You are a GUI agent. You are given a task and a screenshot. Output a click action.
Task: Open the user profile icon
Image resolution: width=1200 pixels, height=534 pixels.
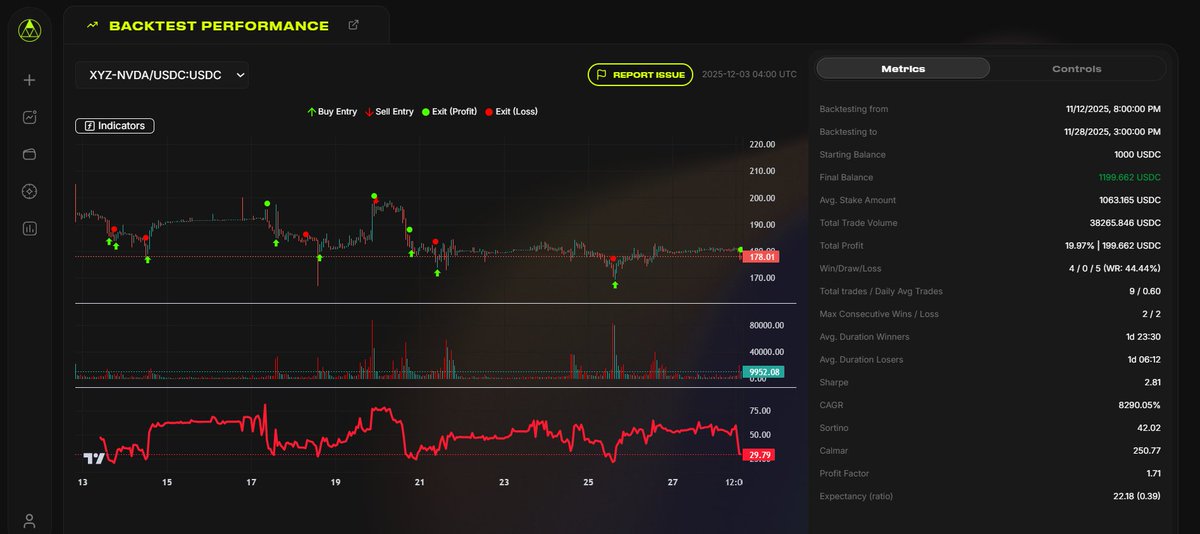coord(29,521)
